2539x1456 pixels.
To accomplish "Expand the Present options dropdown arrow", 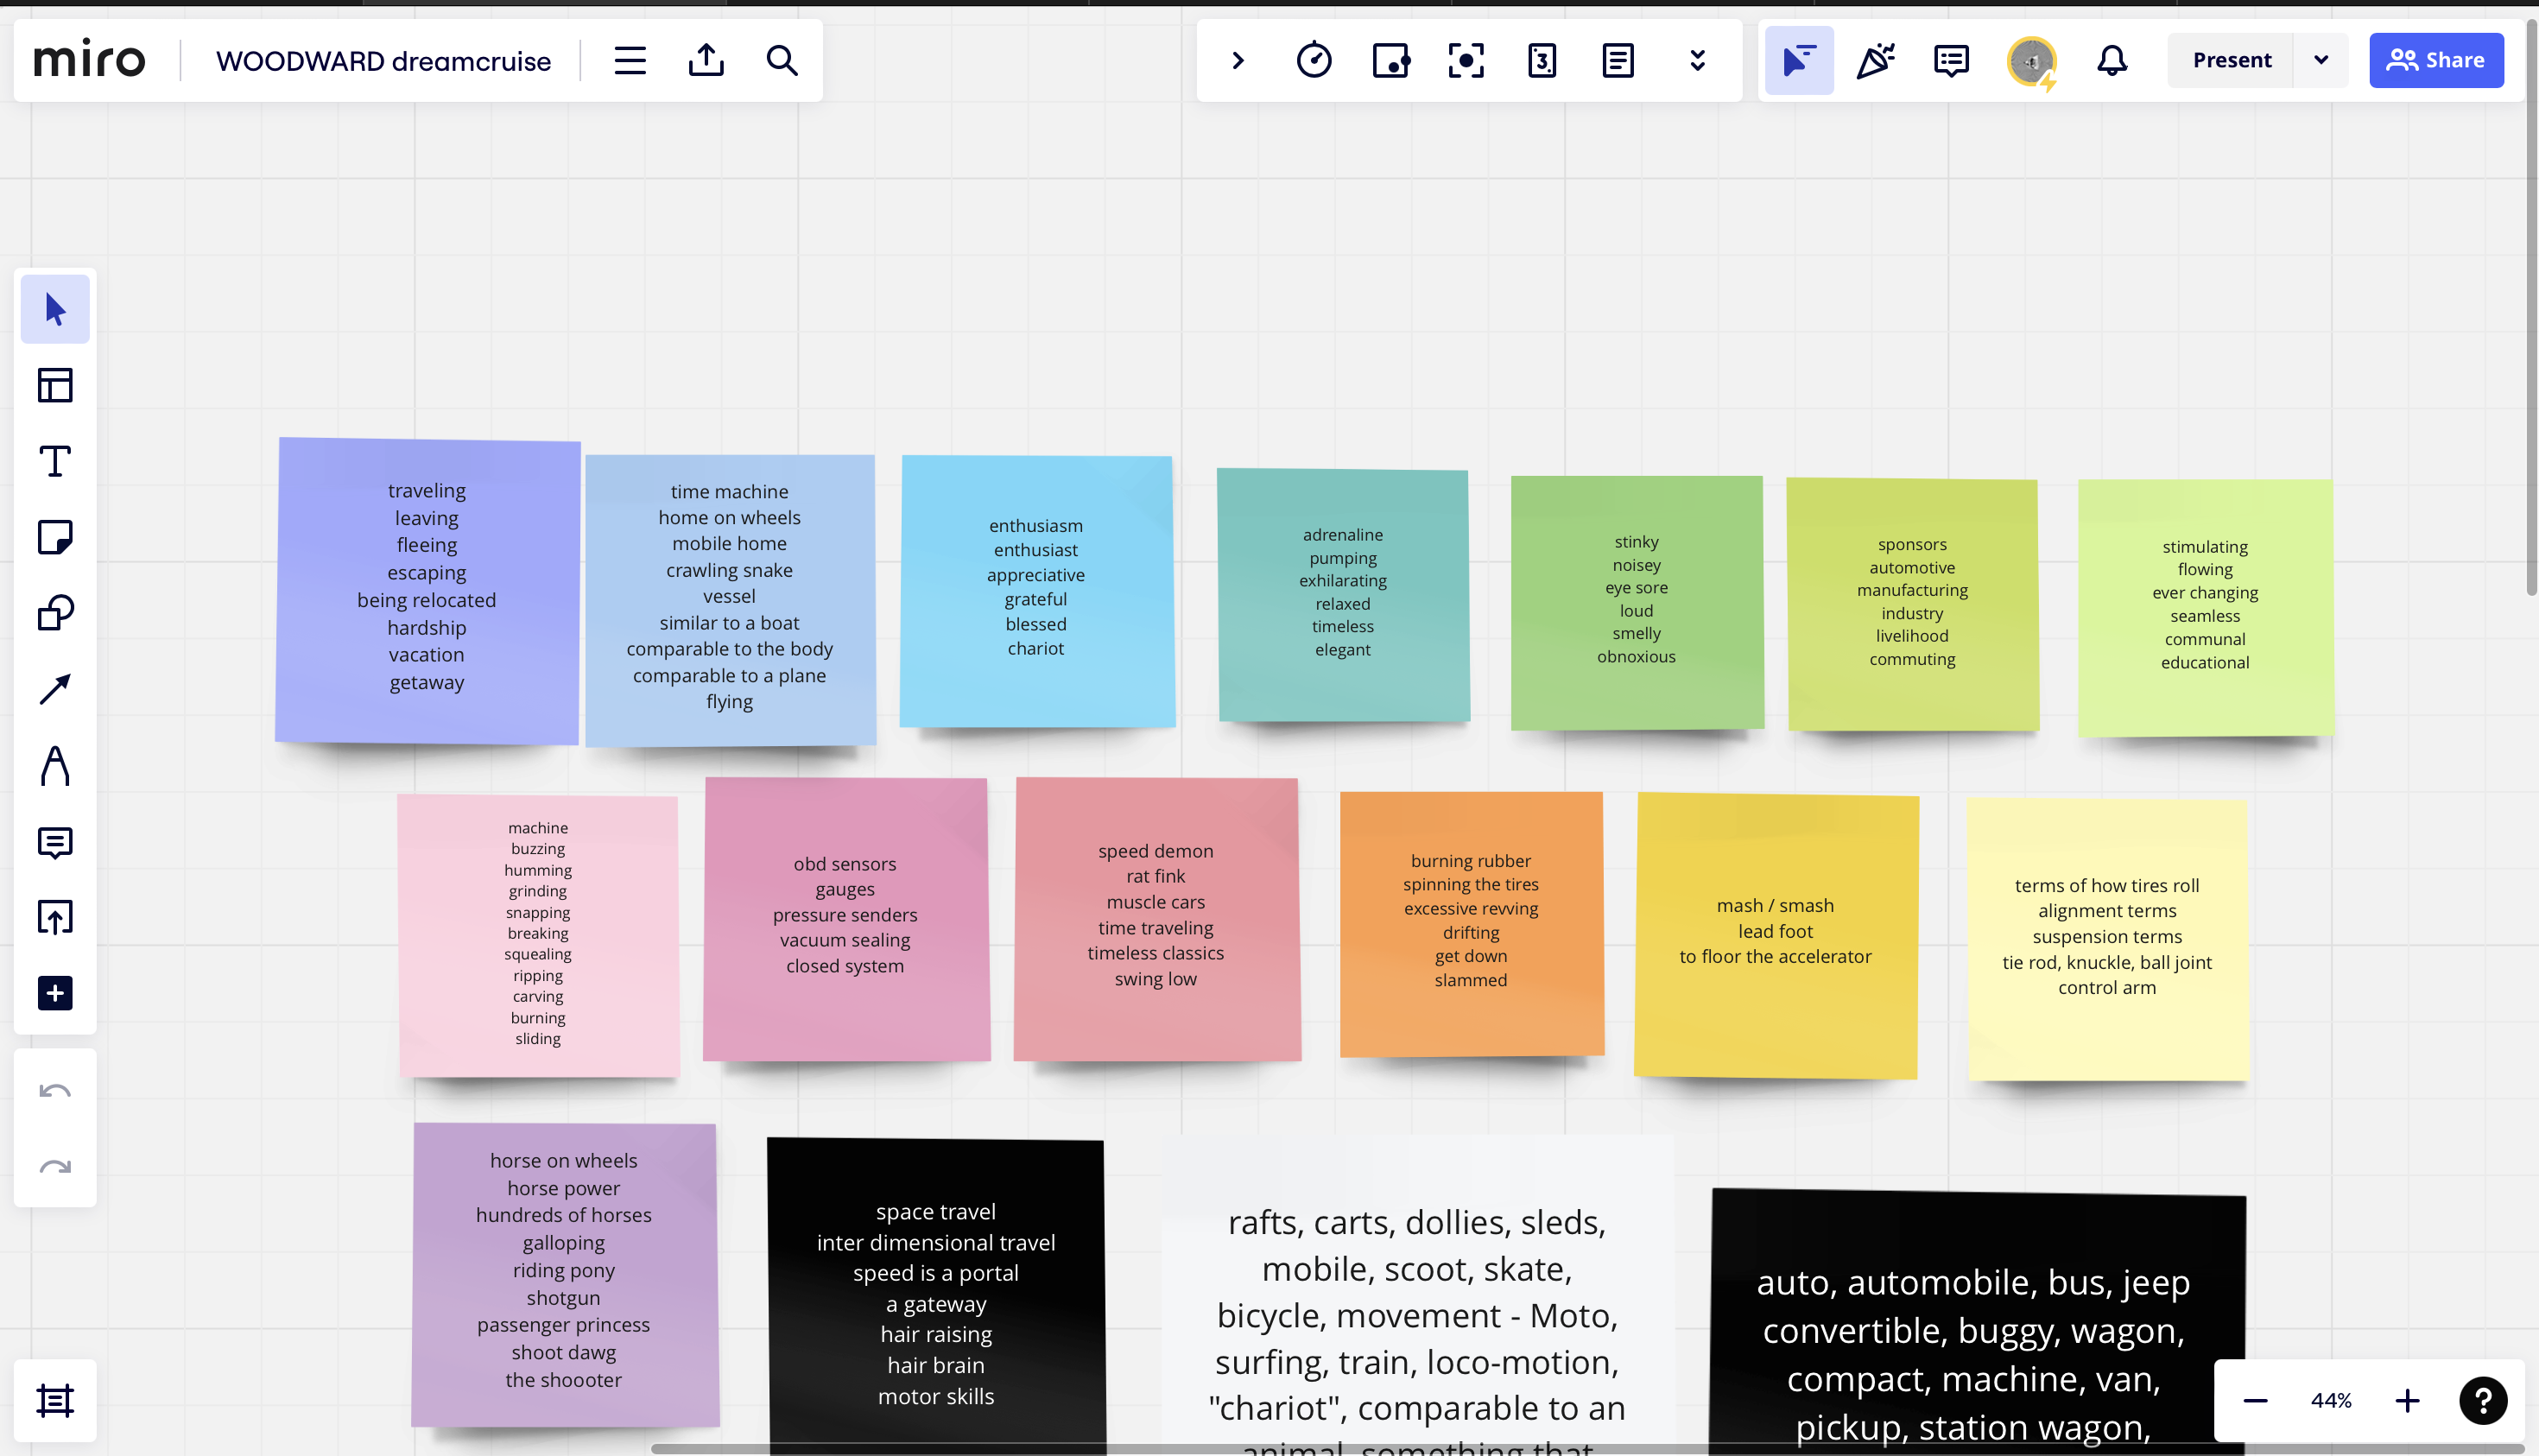I will tap(2321, 60).
